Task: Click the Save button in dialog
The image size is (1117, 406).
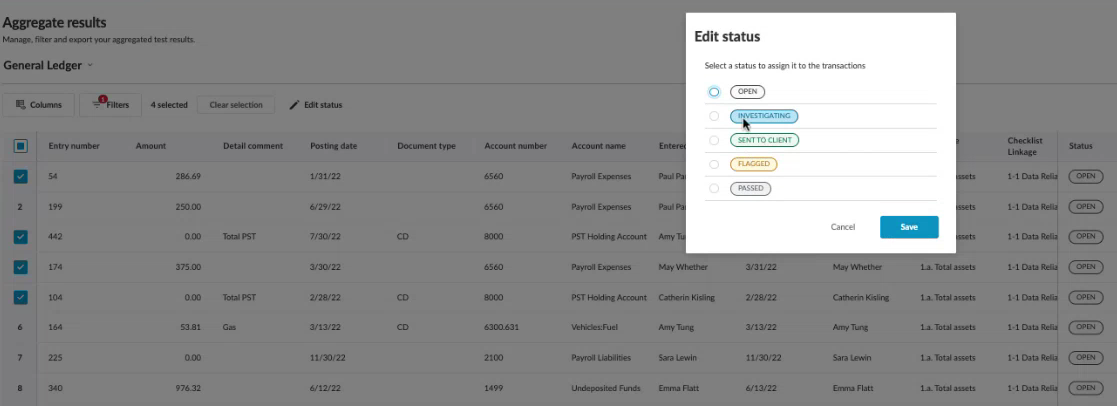Action: click(x=908, y=227)
